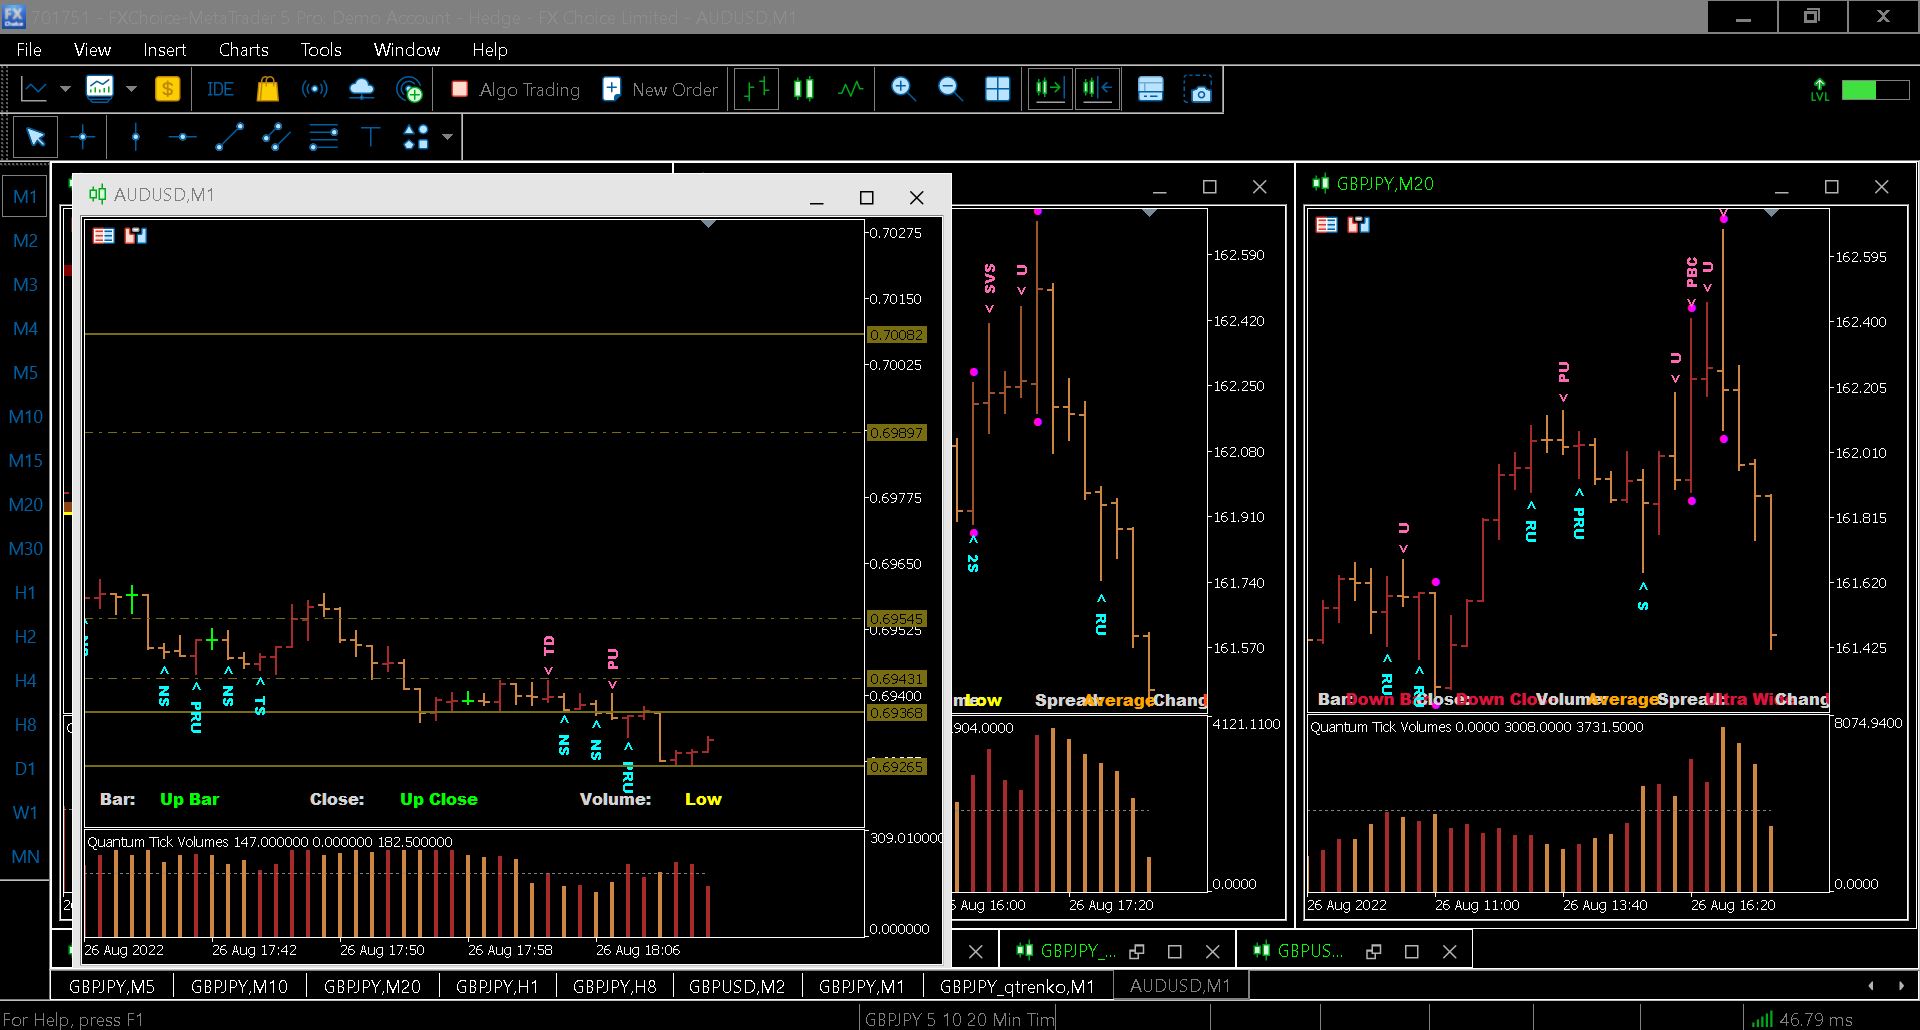This screenshot has height=1030, width=1920.
Task: Expand the new chart dropdown arrow
Action: [x=65, y=89]
